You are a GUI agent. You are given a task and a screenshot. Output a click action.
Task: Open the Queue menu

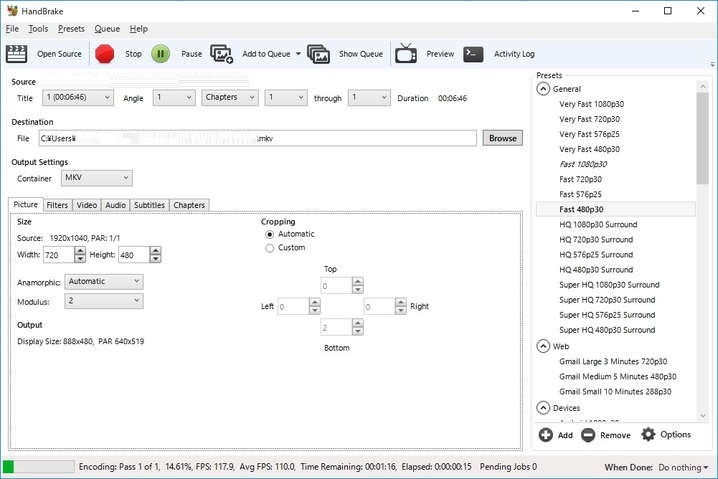click(x=107, y=29)
